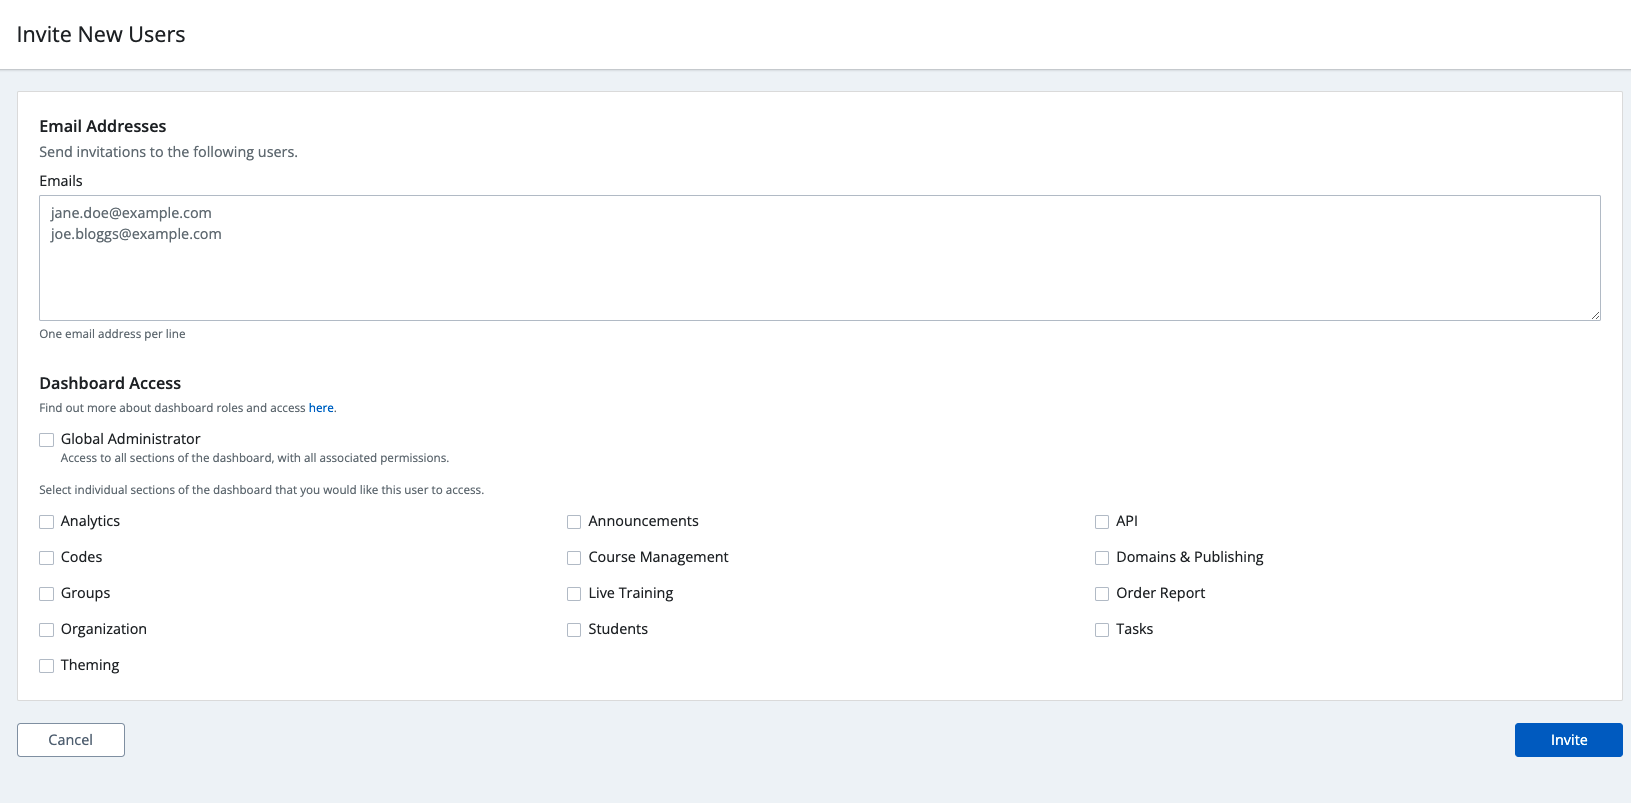The height and width of the screenshot is (803, 1631).
Task: Check the Live Training box
Action: [x=574, y=594]
